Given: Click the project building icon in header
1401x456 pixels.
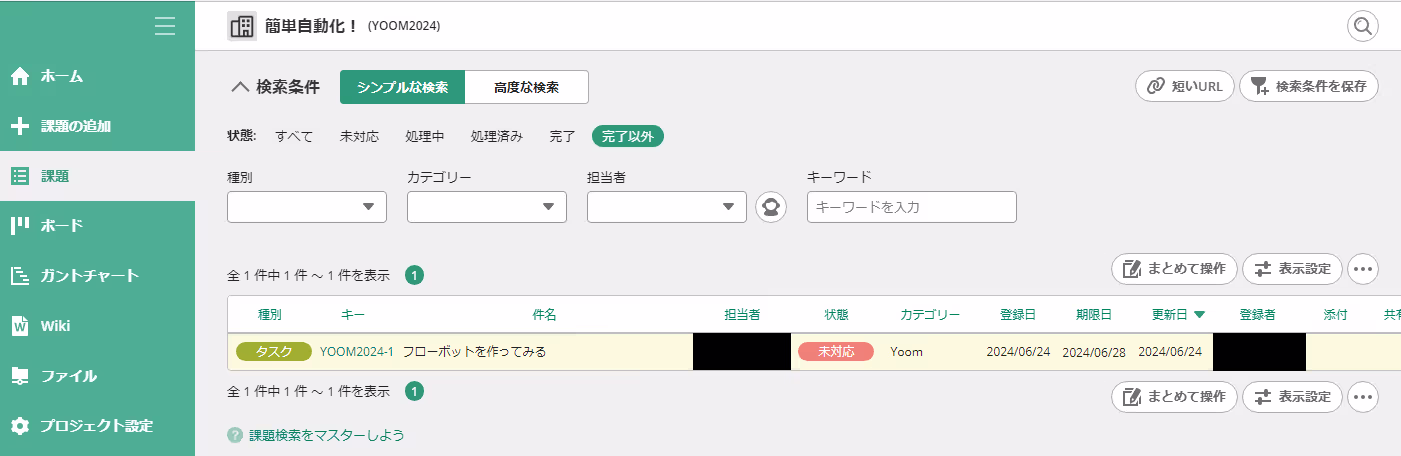Looking at the screenshot, I should 242,26.
